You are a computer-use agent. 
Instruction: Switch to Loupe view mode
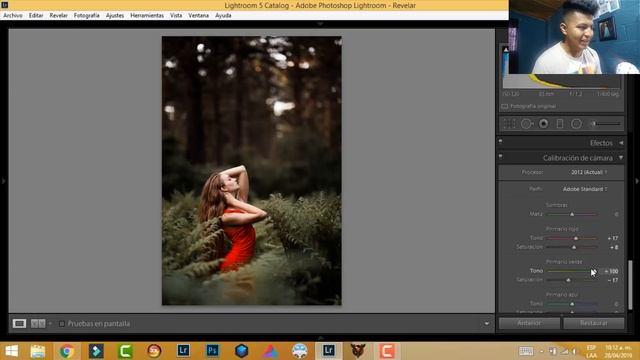(x=19, y=324)
